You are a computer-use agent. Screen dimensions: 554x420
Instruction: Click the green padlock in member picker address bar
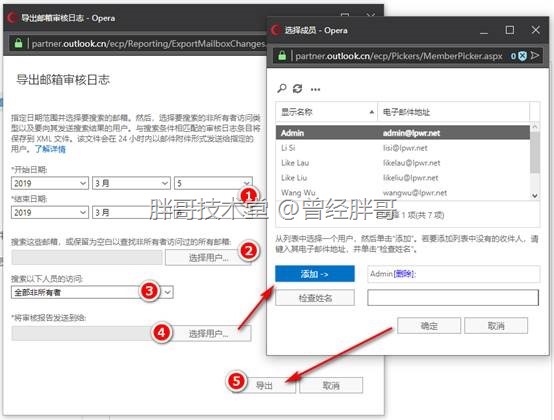tap(282, 55)
